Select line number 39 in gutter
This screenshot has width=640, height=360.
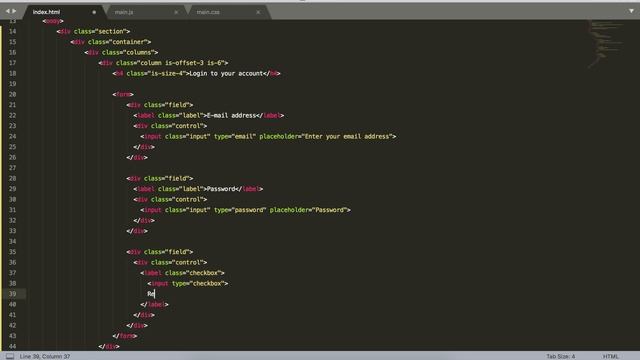tap(12, 294)
